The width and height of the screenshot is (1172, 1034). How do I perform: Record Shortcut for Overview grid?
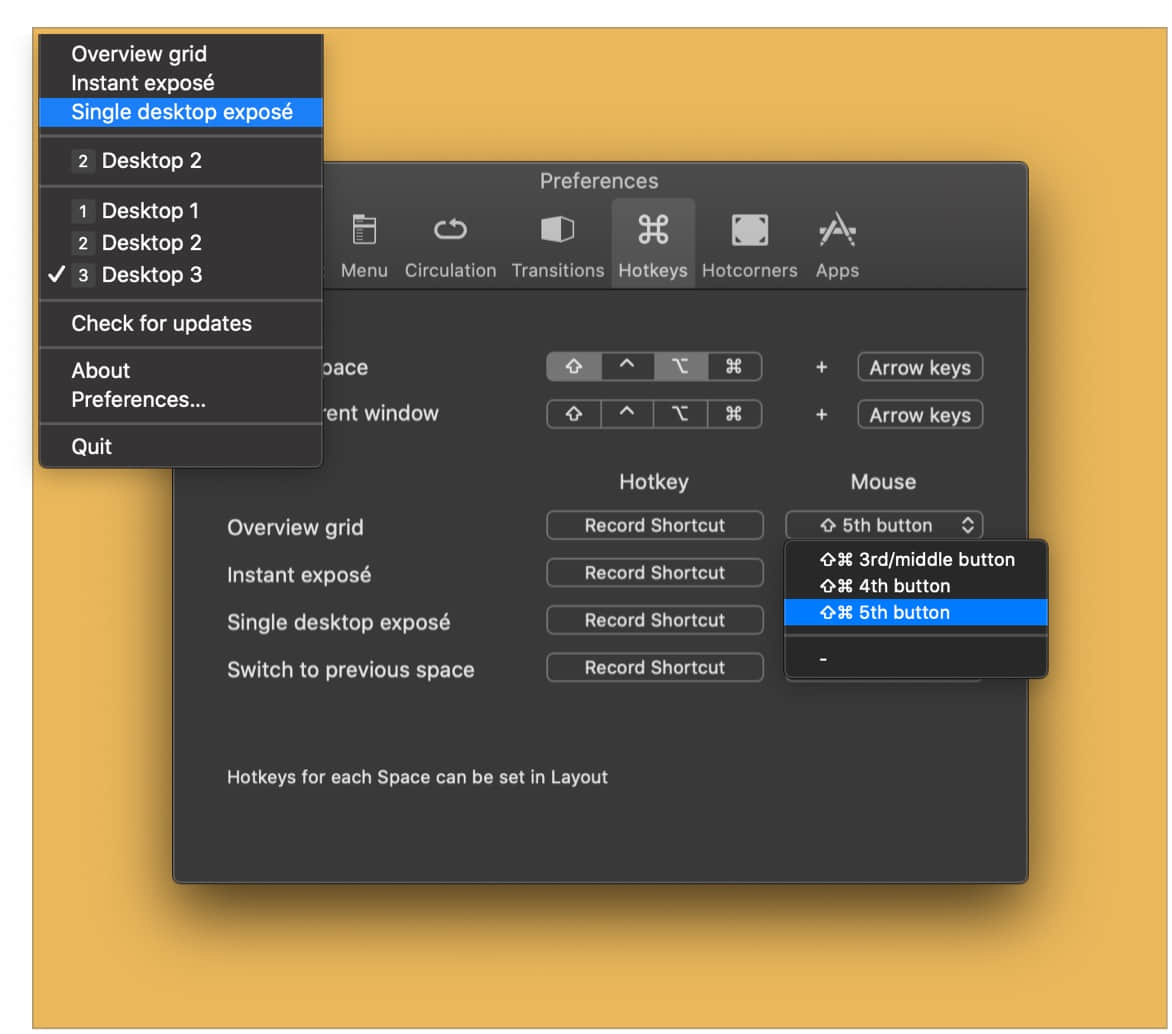click(x=655, y=526)
